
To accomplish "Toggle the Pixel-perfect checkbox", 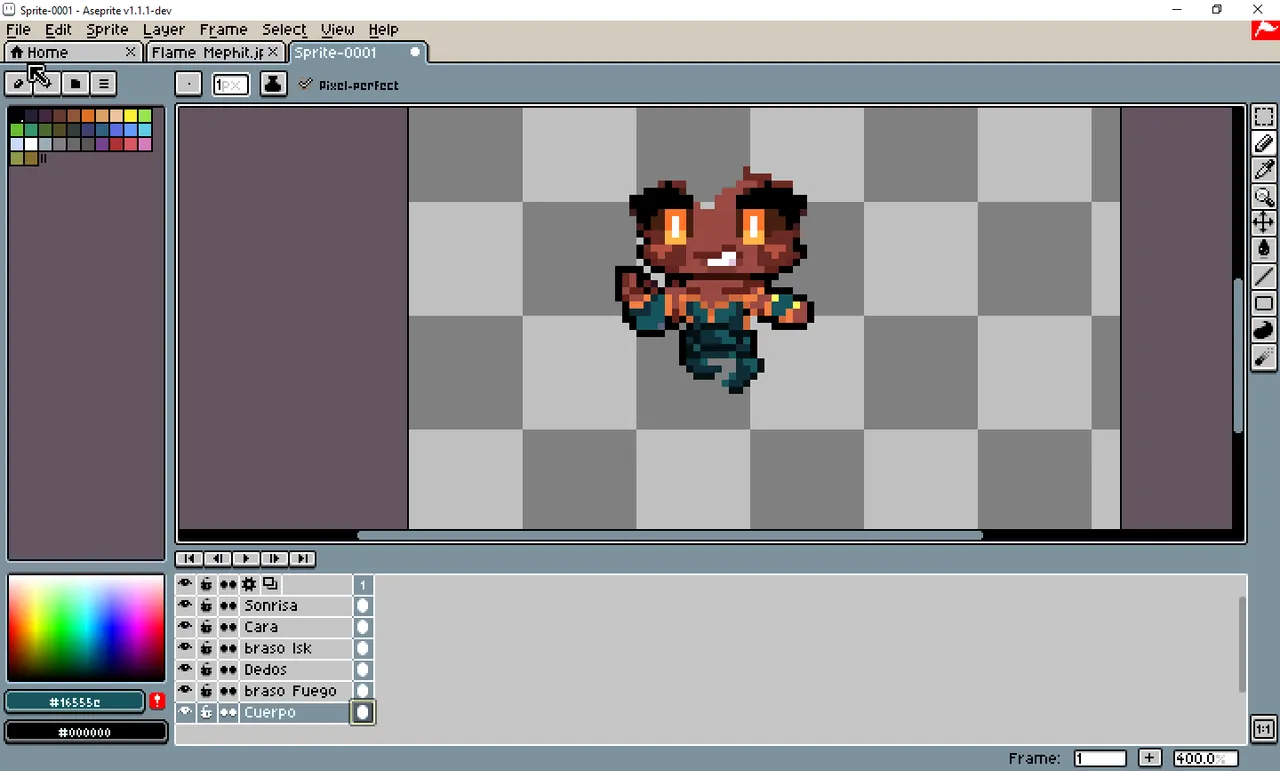I will point(348,85).
